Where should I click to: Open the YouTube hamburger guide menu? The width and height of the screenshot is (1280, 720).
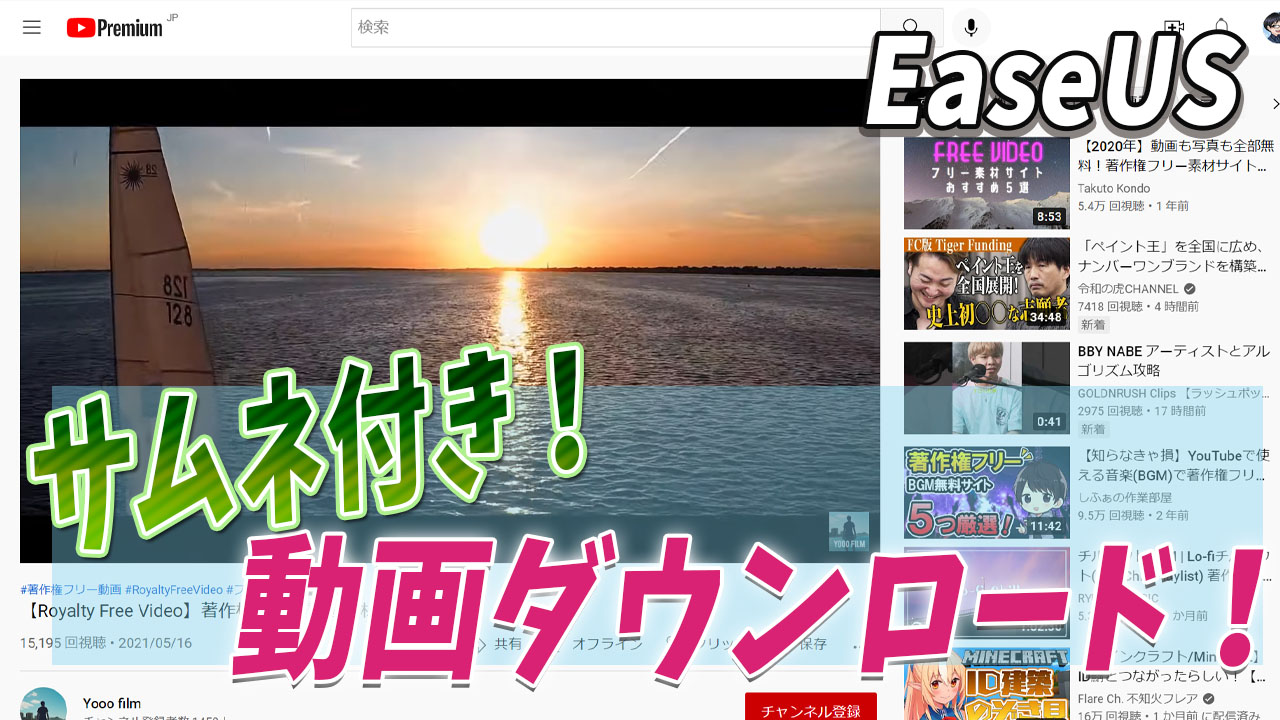point(32,27)
